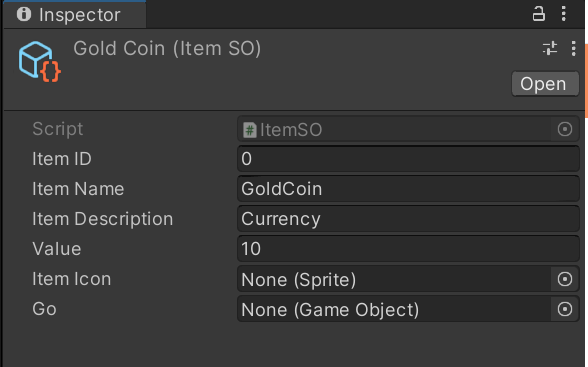Toggle the Inspector lock icon
Screen dimensions: 588x367
point(538,14)
